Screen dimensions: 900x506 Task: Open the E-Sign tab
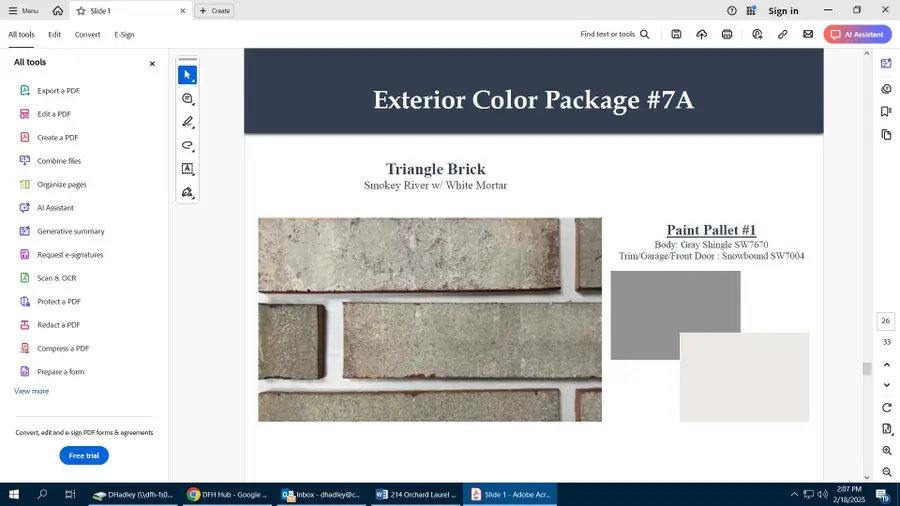[124, 34]
